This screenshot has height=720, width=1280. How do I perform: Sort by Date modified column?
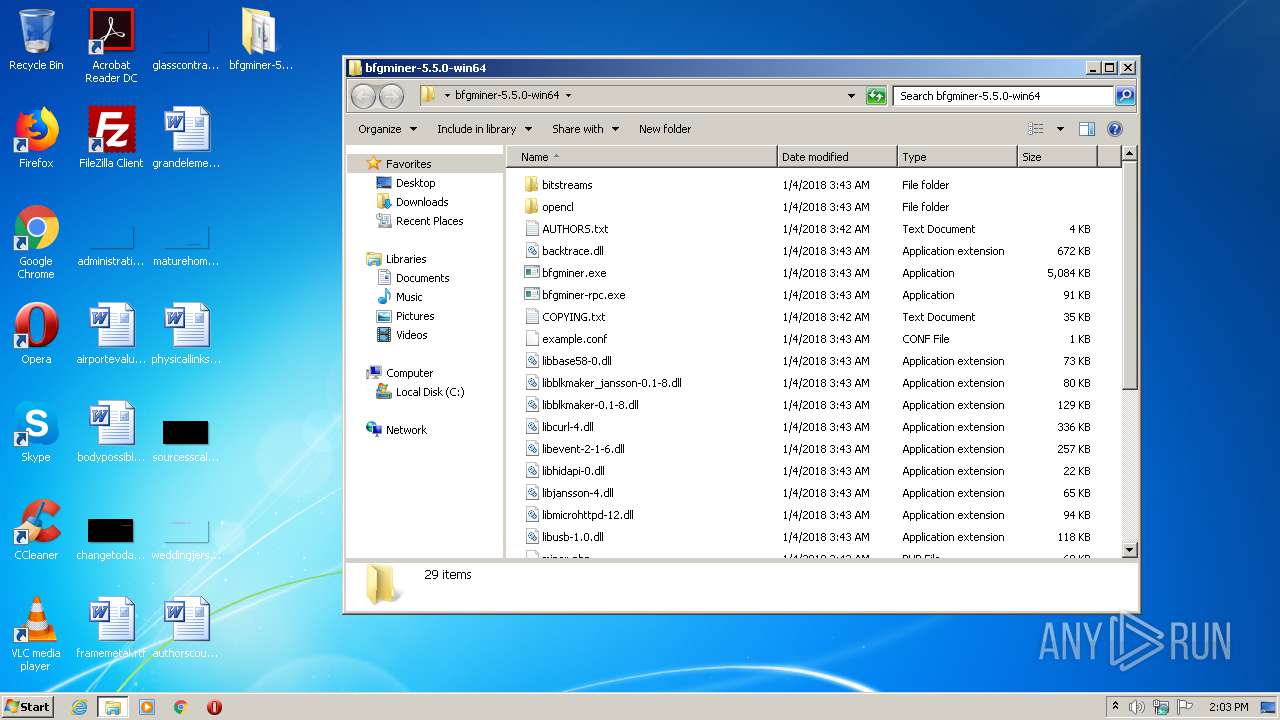(x=837, y=157)
